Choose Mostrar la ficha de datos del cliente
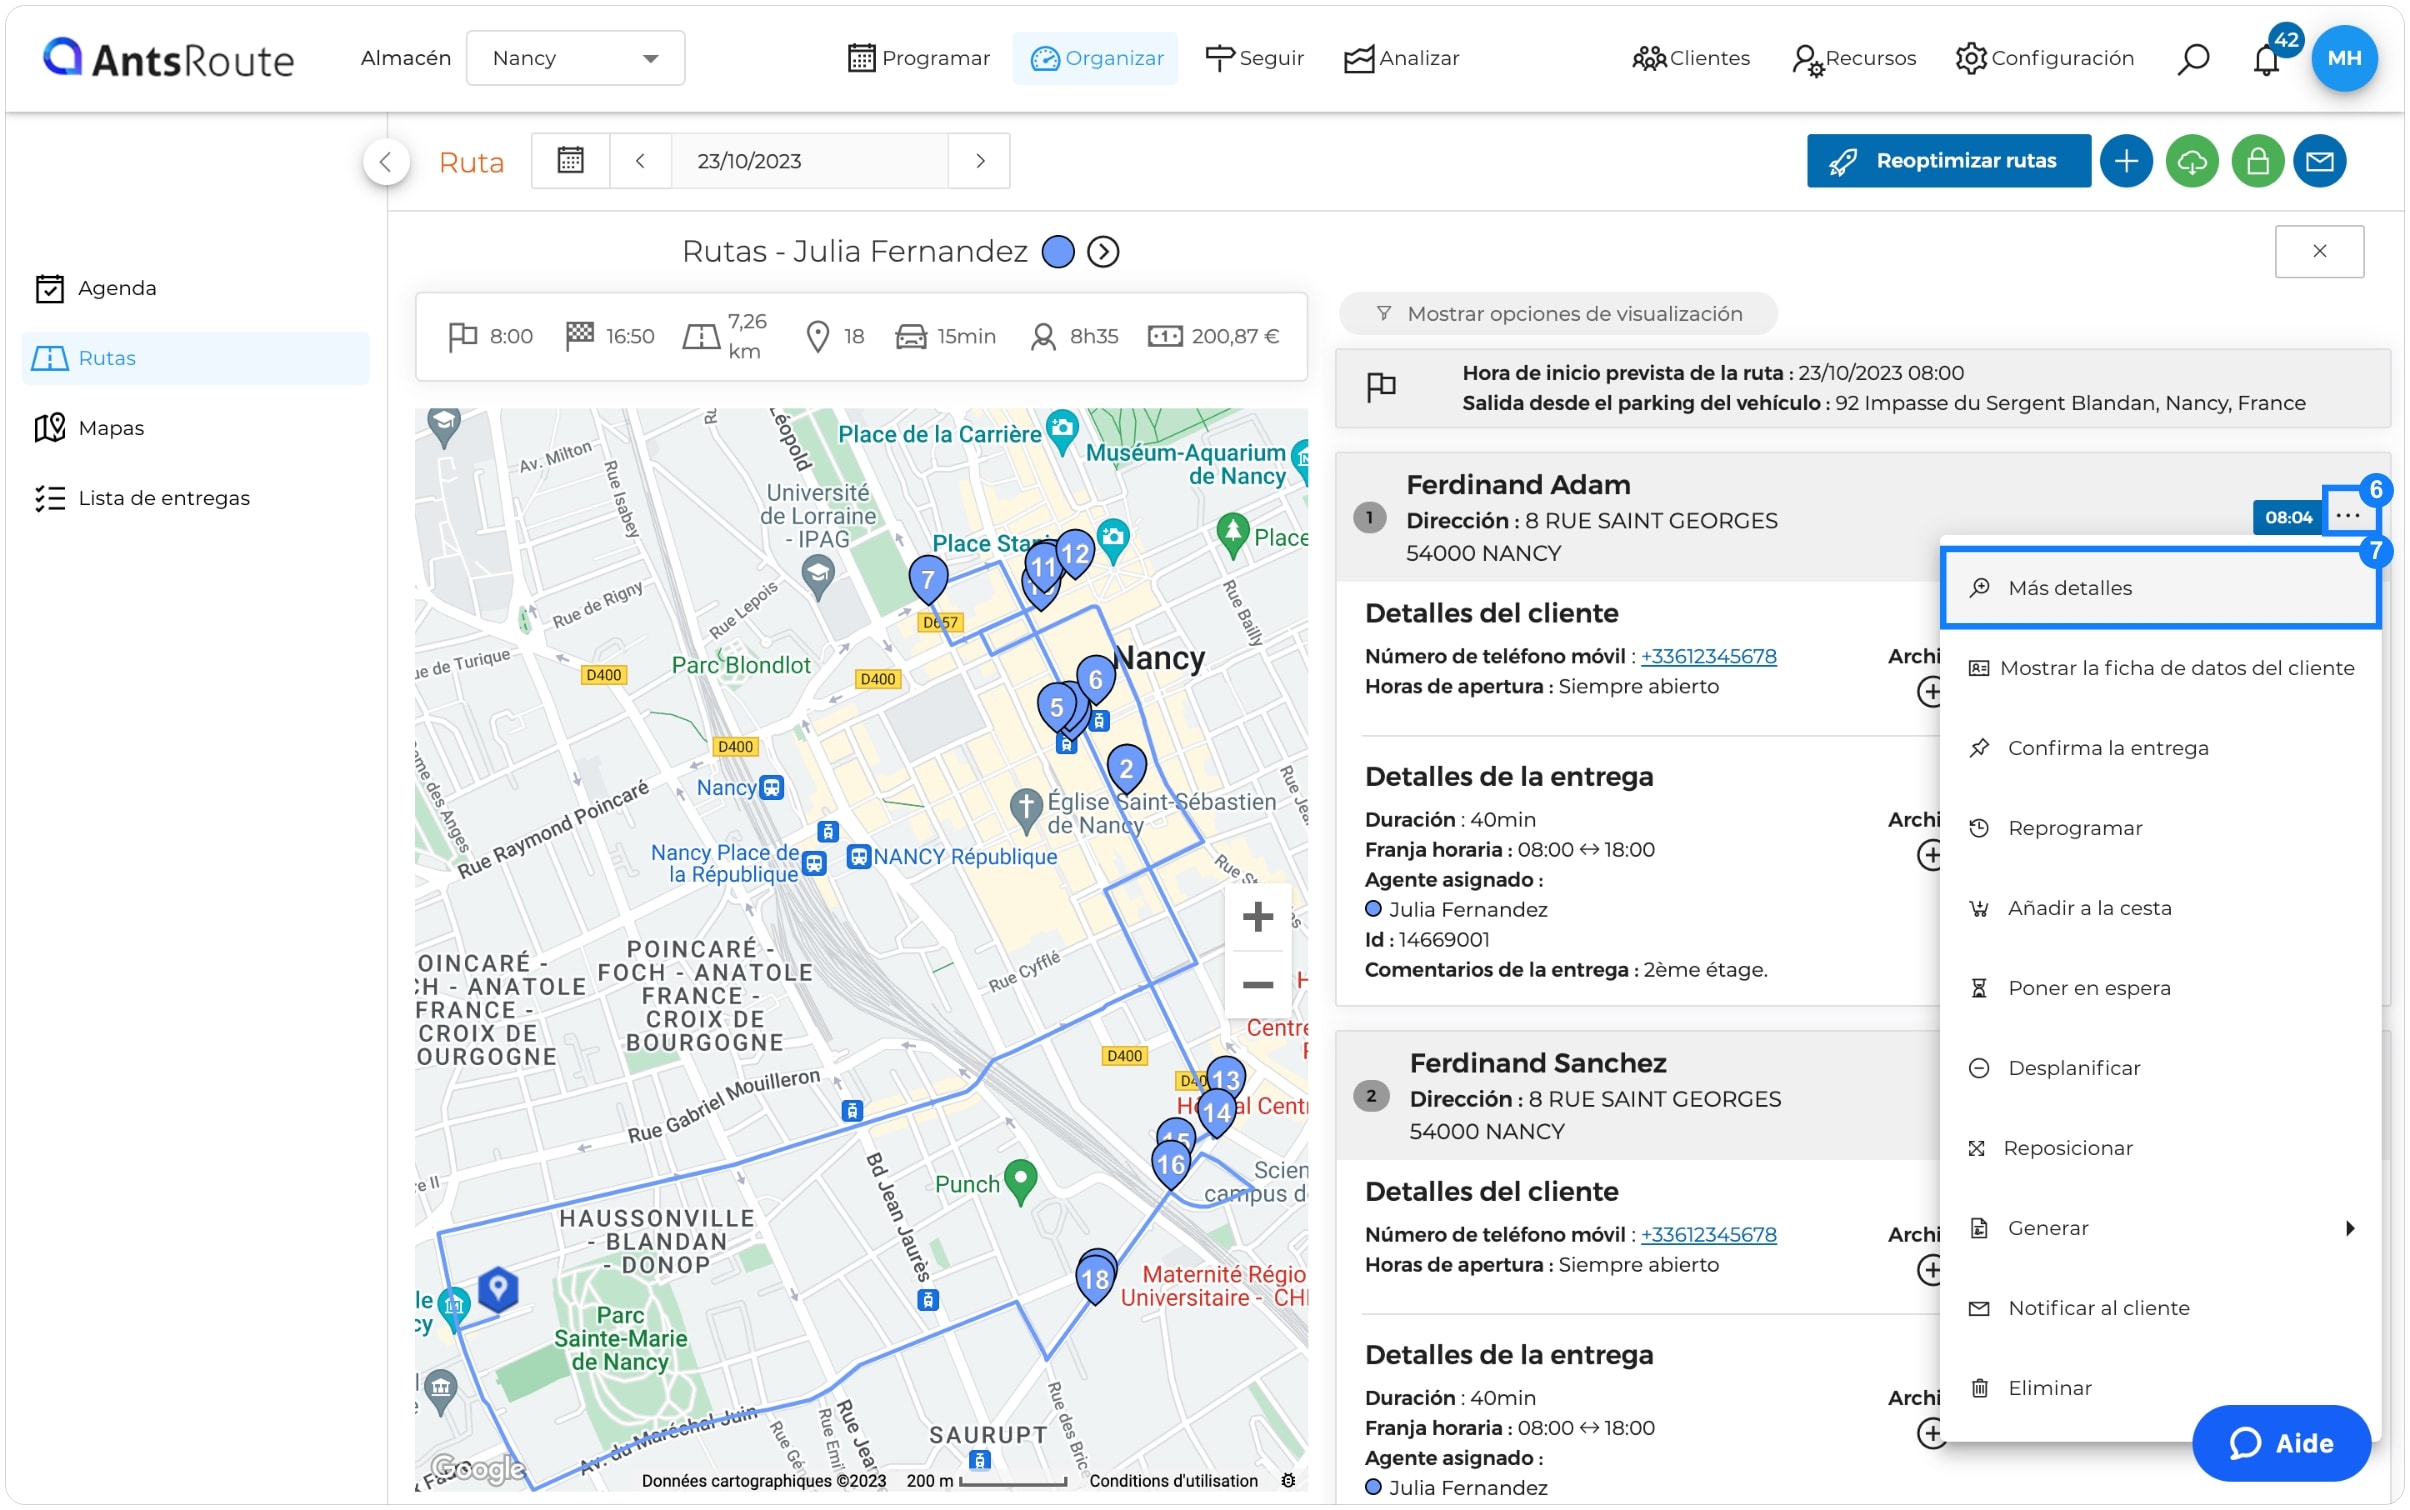 2160,668
